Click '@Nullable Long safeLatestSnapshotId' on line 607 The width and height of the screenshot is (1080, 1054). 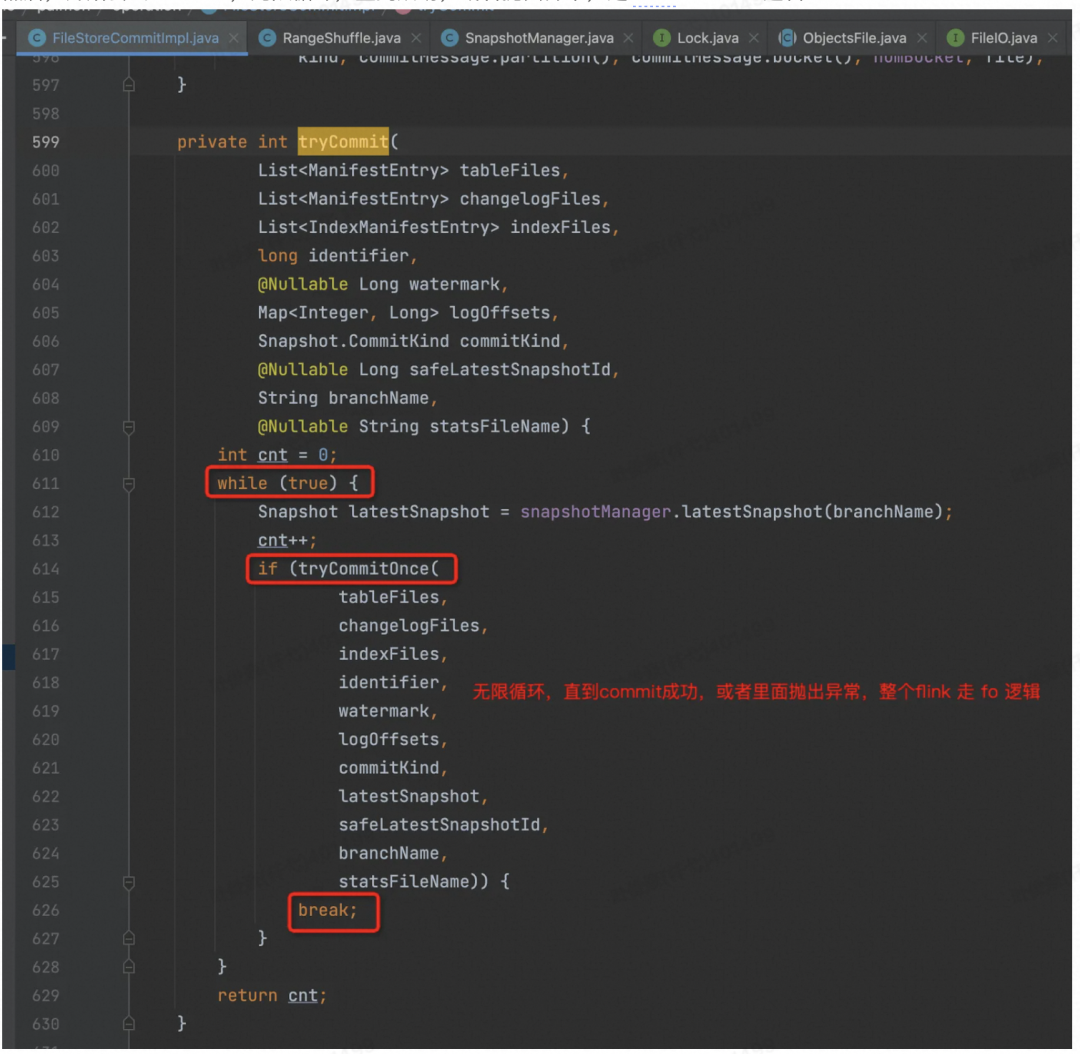[434, 369]
